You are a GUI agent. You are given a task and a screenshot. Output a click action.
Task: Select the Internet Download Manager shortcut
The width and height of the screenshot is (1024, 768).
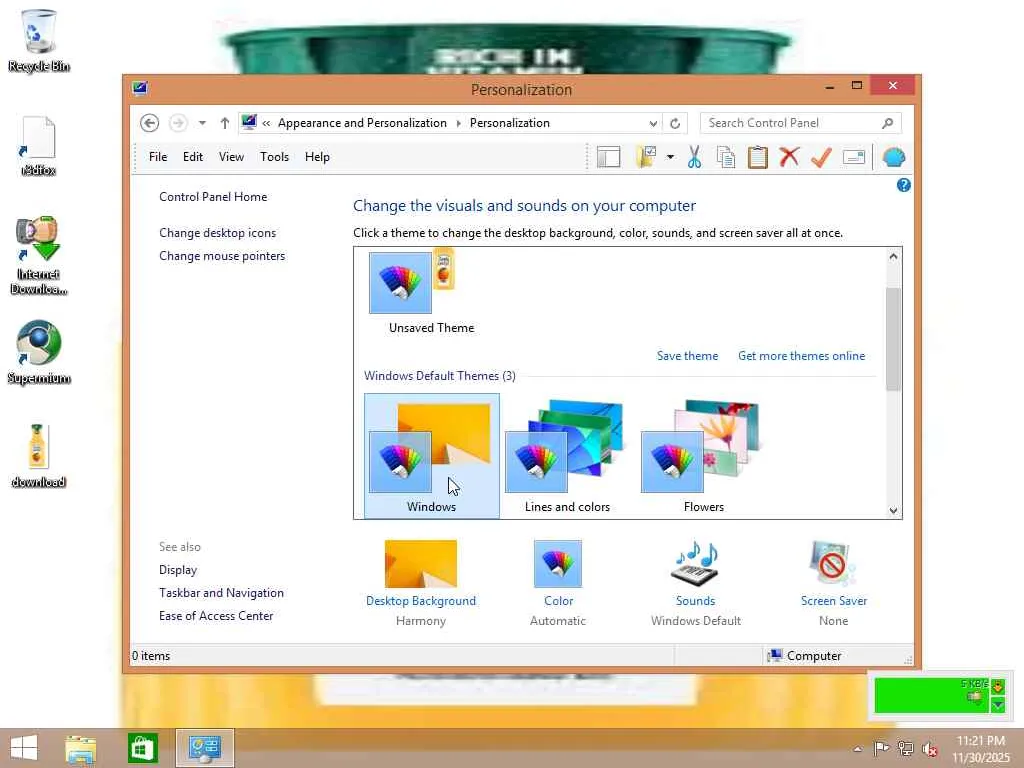(39, 255)
